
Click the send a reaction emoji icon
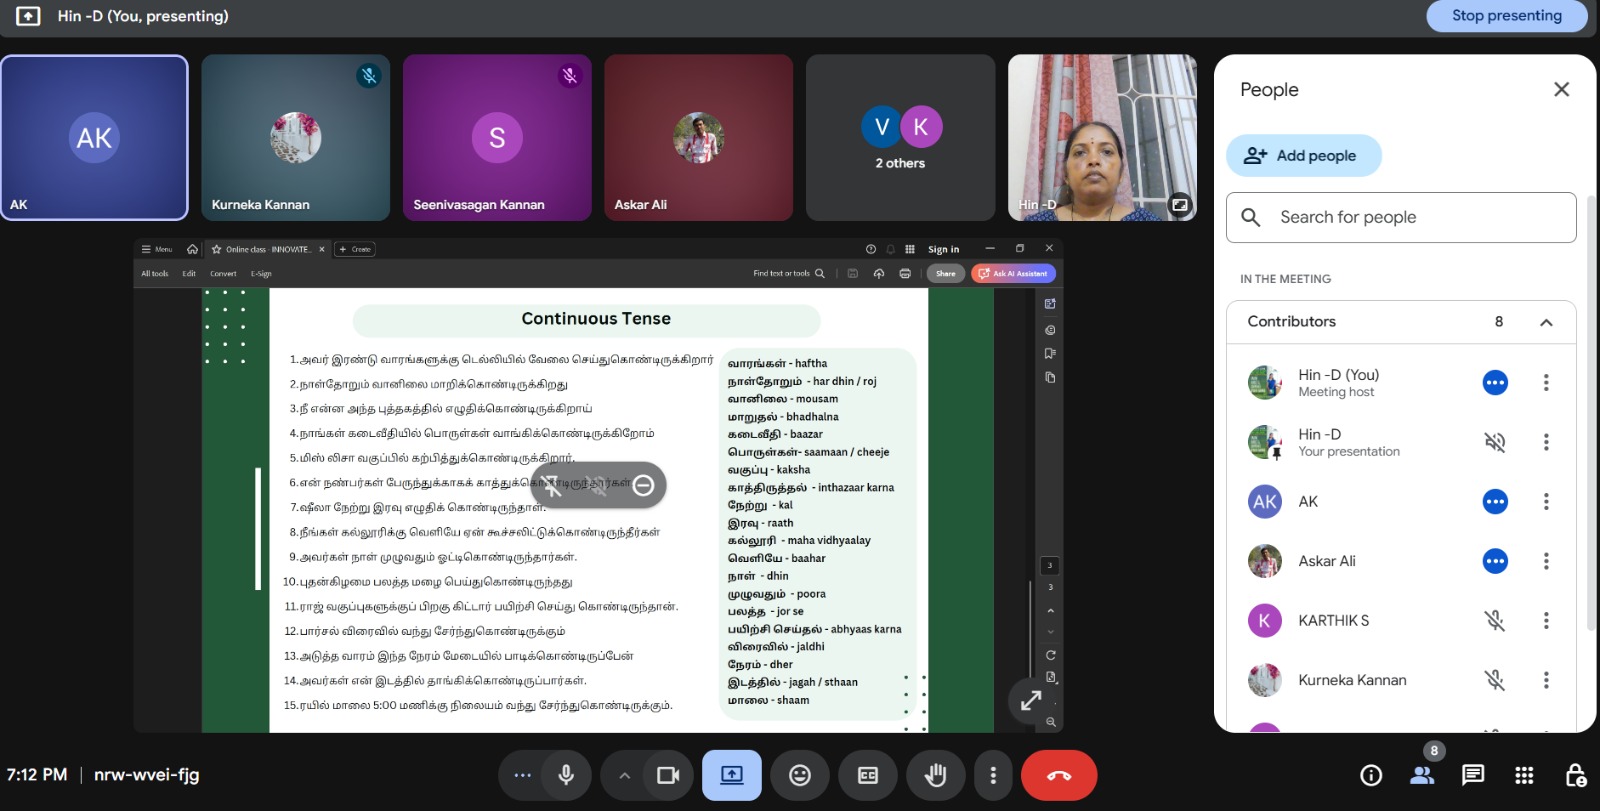[800, 775]
